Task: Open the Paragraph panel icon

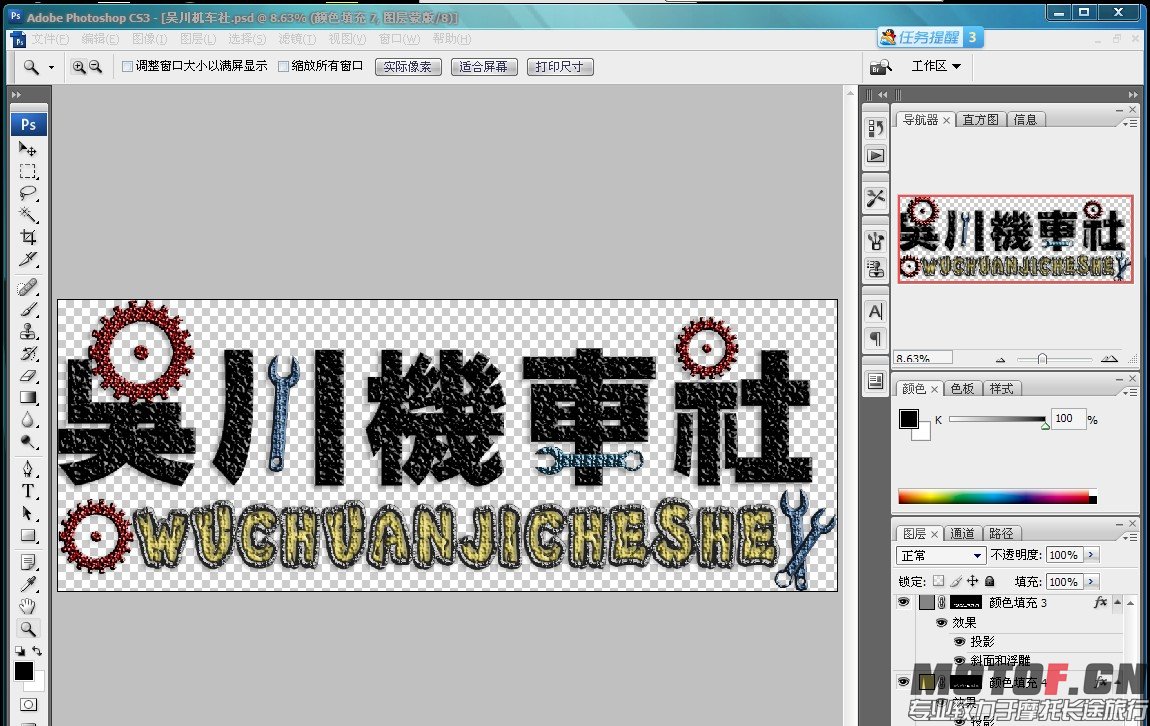Action: (876, 338)
